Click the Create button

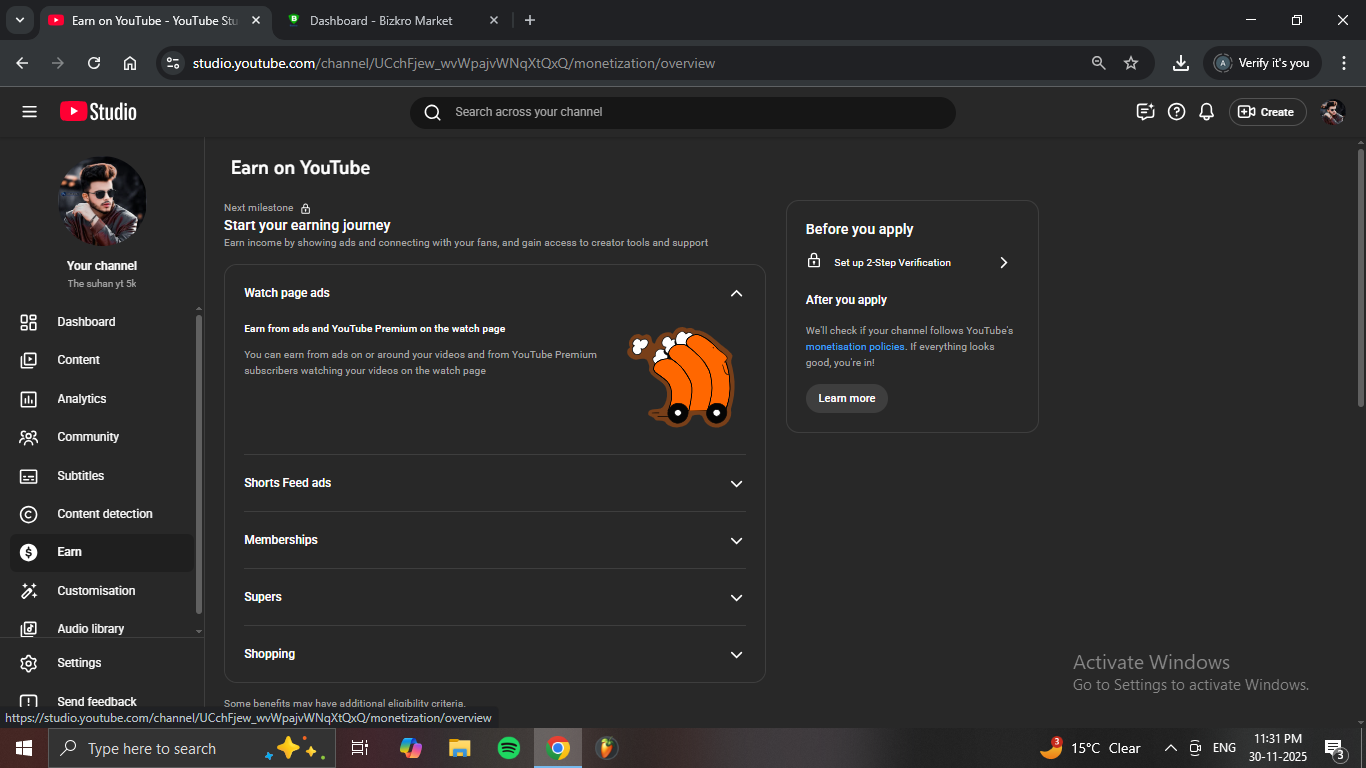click(x=1267, y=112)
